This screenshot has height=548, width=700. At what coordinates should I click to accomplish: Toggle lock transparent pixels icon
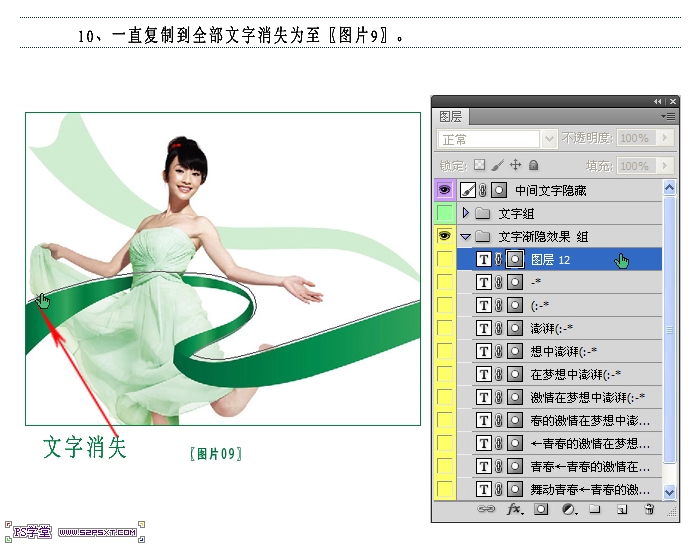pos(479,165)
